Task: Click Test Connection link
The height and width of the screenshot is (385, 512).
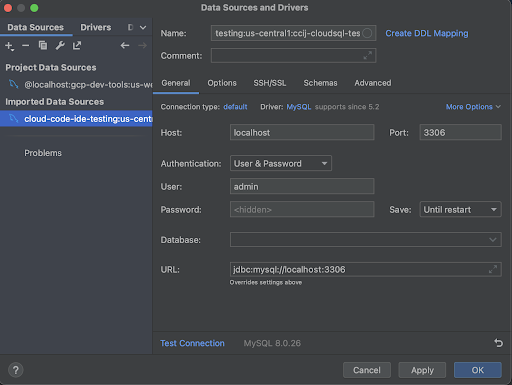Action: tap(192, 343)
